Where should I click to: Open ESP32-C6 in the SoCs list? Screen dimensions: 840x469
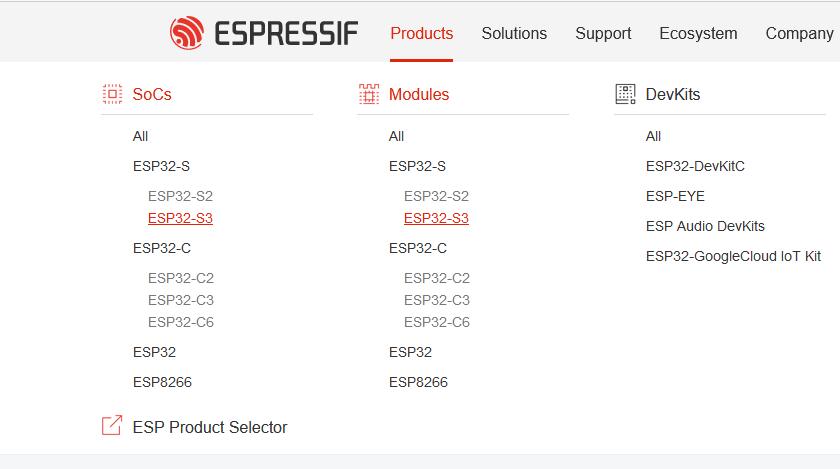(x=180, y=322)
